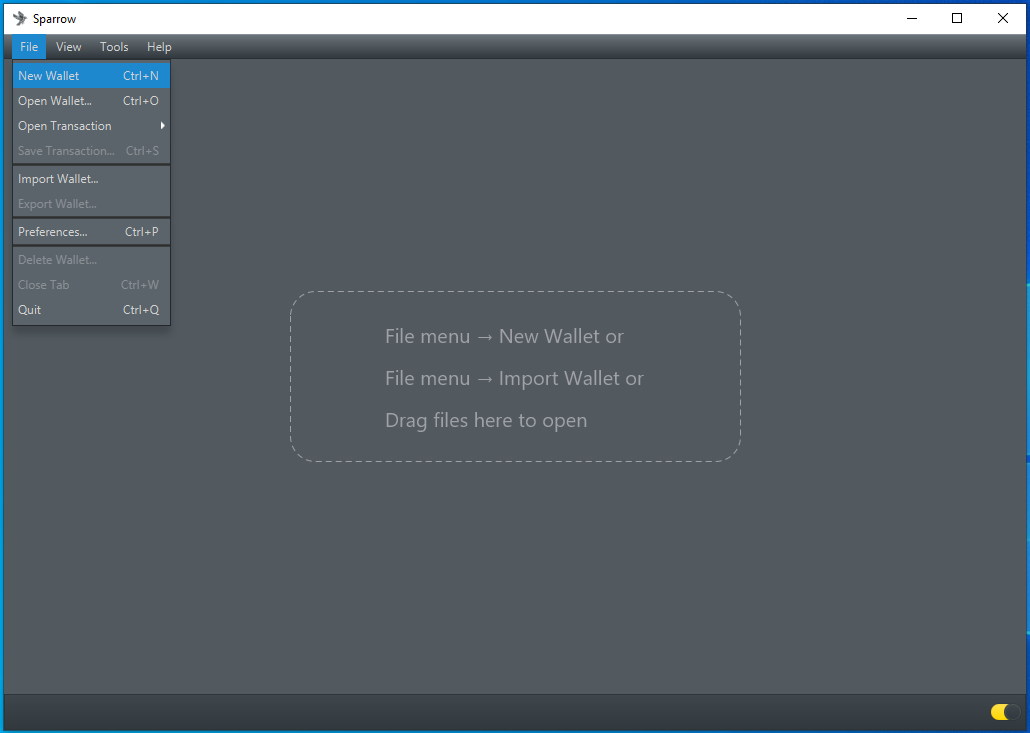This screenshot has width=1030, height=733.
Task: Minimize the Sparrow window
Action: (x=912, y=18)
